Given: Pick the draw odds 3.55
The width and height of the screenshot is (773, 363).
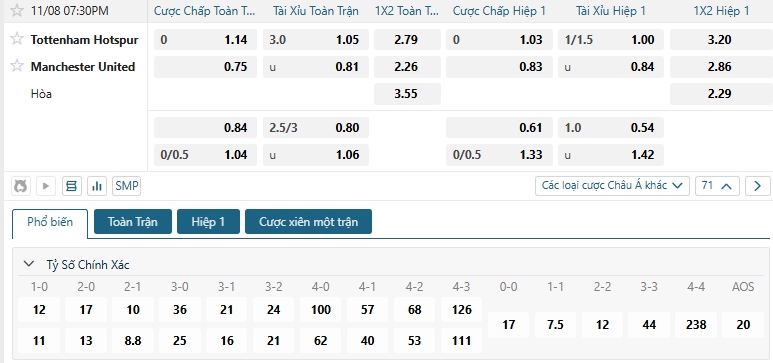Looking at the screenshot, I should point(407,94).
